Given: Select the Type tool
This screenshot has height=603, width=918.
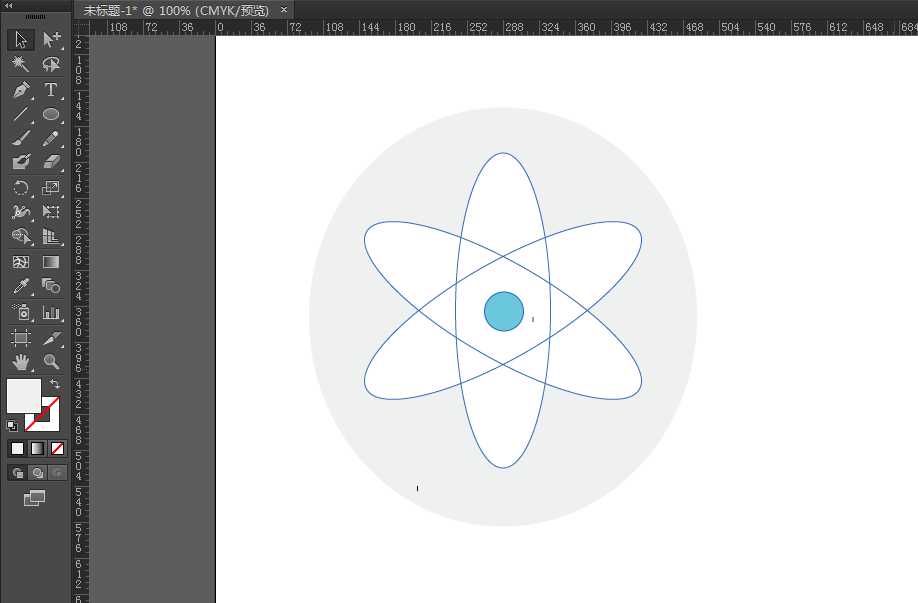Looking at the screenshot, I should pos(52,89).
